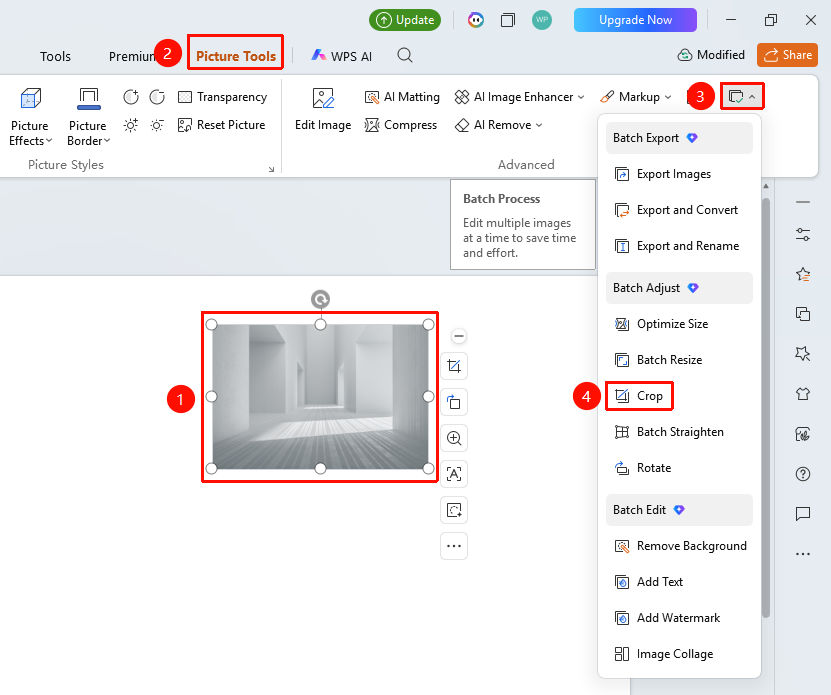Choose Add Watermark from the menu
The height and width of the screenshot is (695, 831).
[679, 618]
